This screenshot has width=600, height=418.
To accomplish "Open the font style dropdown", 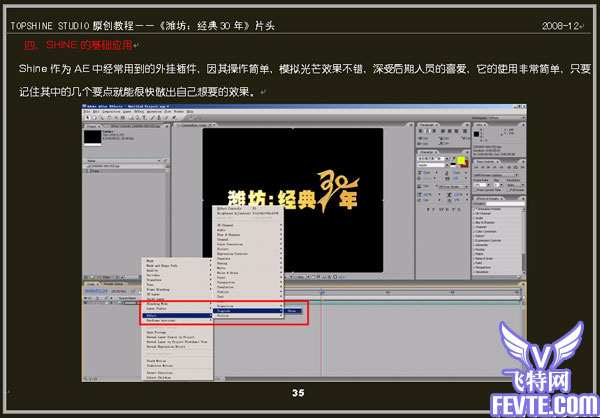I will pyautogui.click(x=433, y=165).
